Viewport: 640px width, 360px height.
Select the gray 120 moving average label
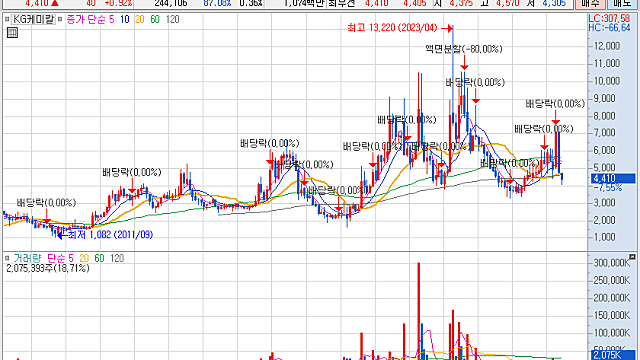click(173, 19)
